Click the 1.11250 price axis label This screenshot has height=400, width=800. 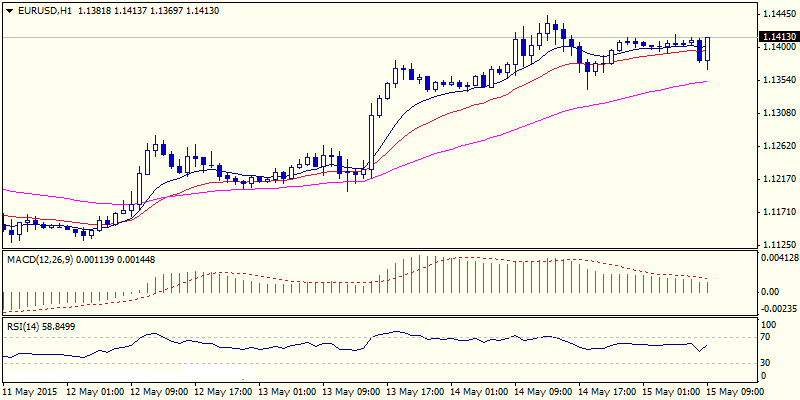(x=777, y=245)
